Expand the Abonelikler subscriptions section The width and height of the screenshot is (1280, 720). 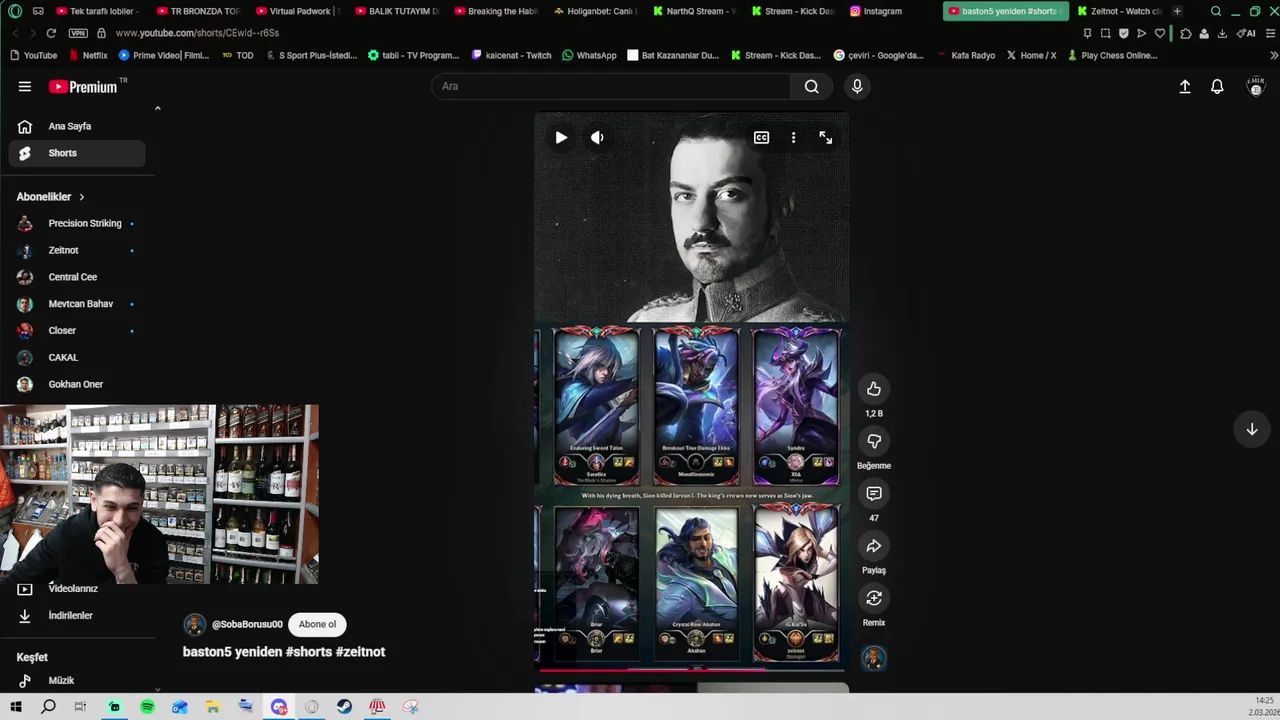coord(51,197)
